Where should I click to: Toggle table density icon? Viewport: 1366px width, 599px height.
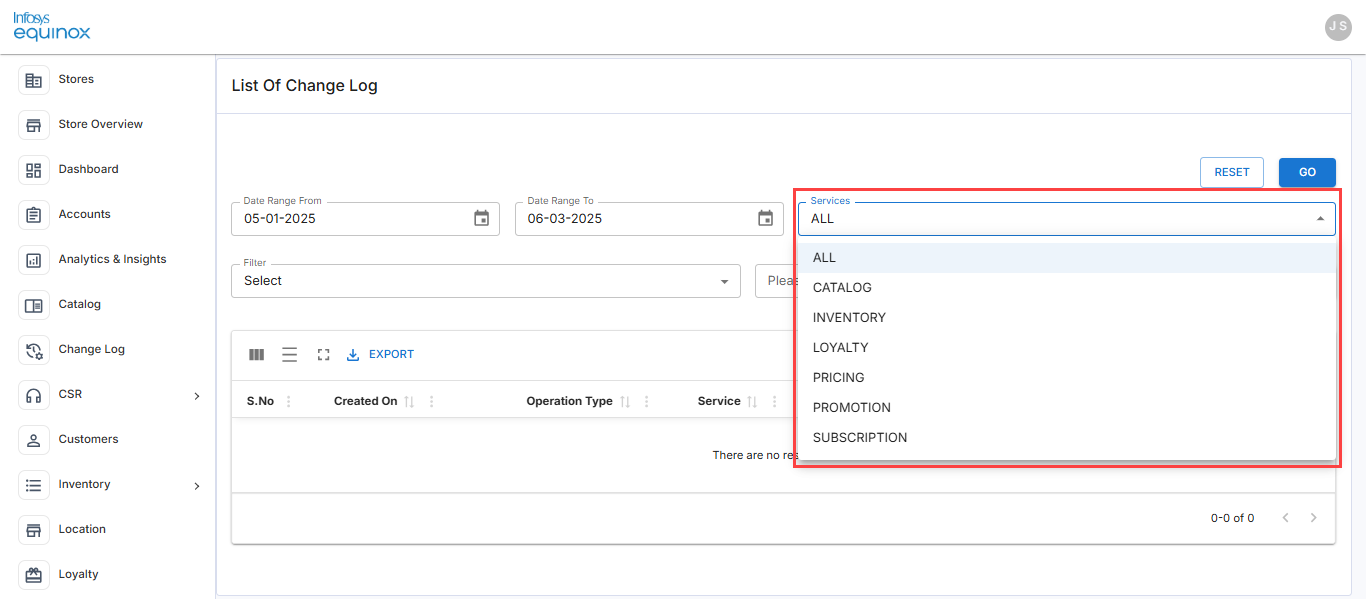[x=290, y=354]
